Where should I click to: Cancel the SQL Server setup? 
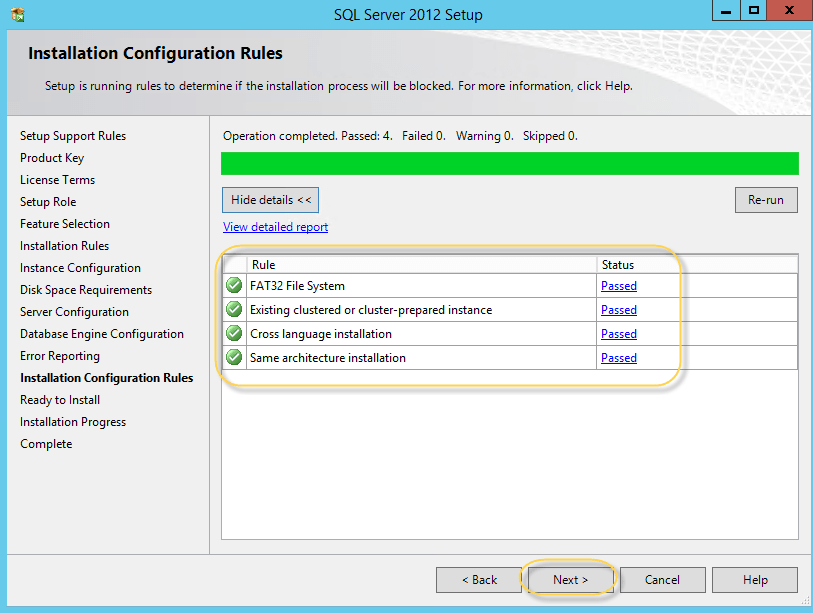[662, 580]
